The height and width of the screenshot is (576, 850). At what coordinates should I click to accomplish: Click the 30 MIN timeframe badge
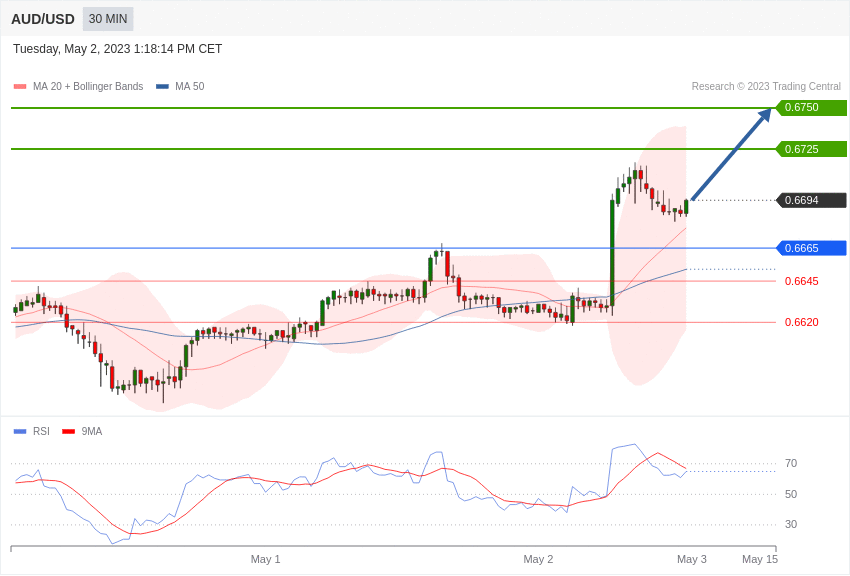click(108, 19)
